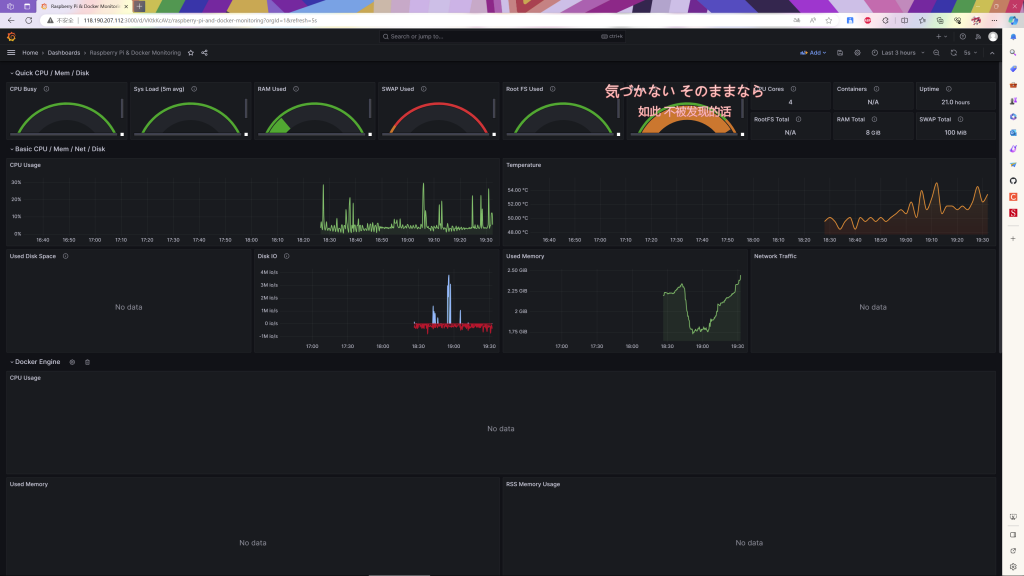Zoom out the dashboard time range
The image size is (1024, 576).
coord(936,53)
